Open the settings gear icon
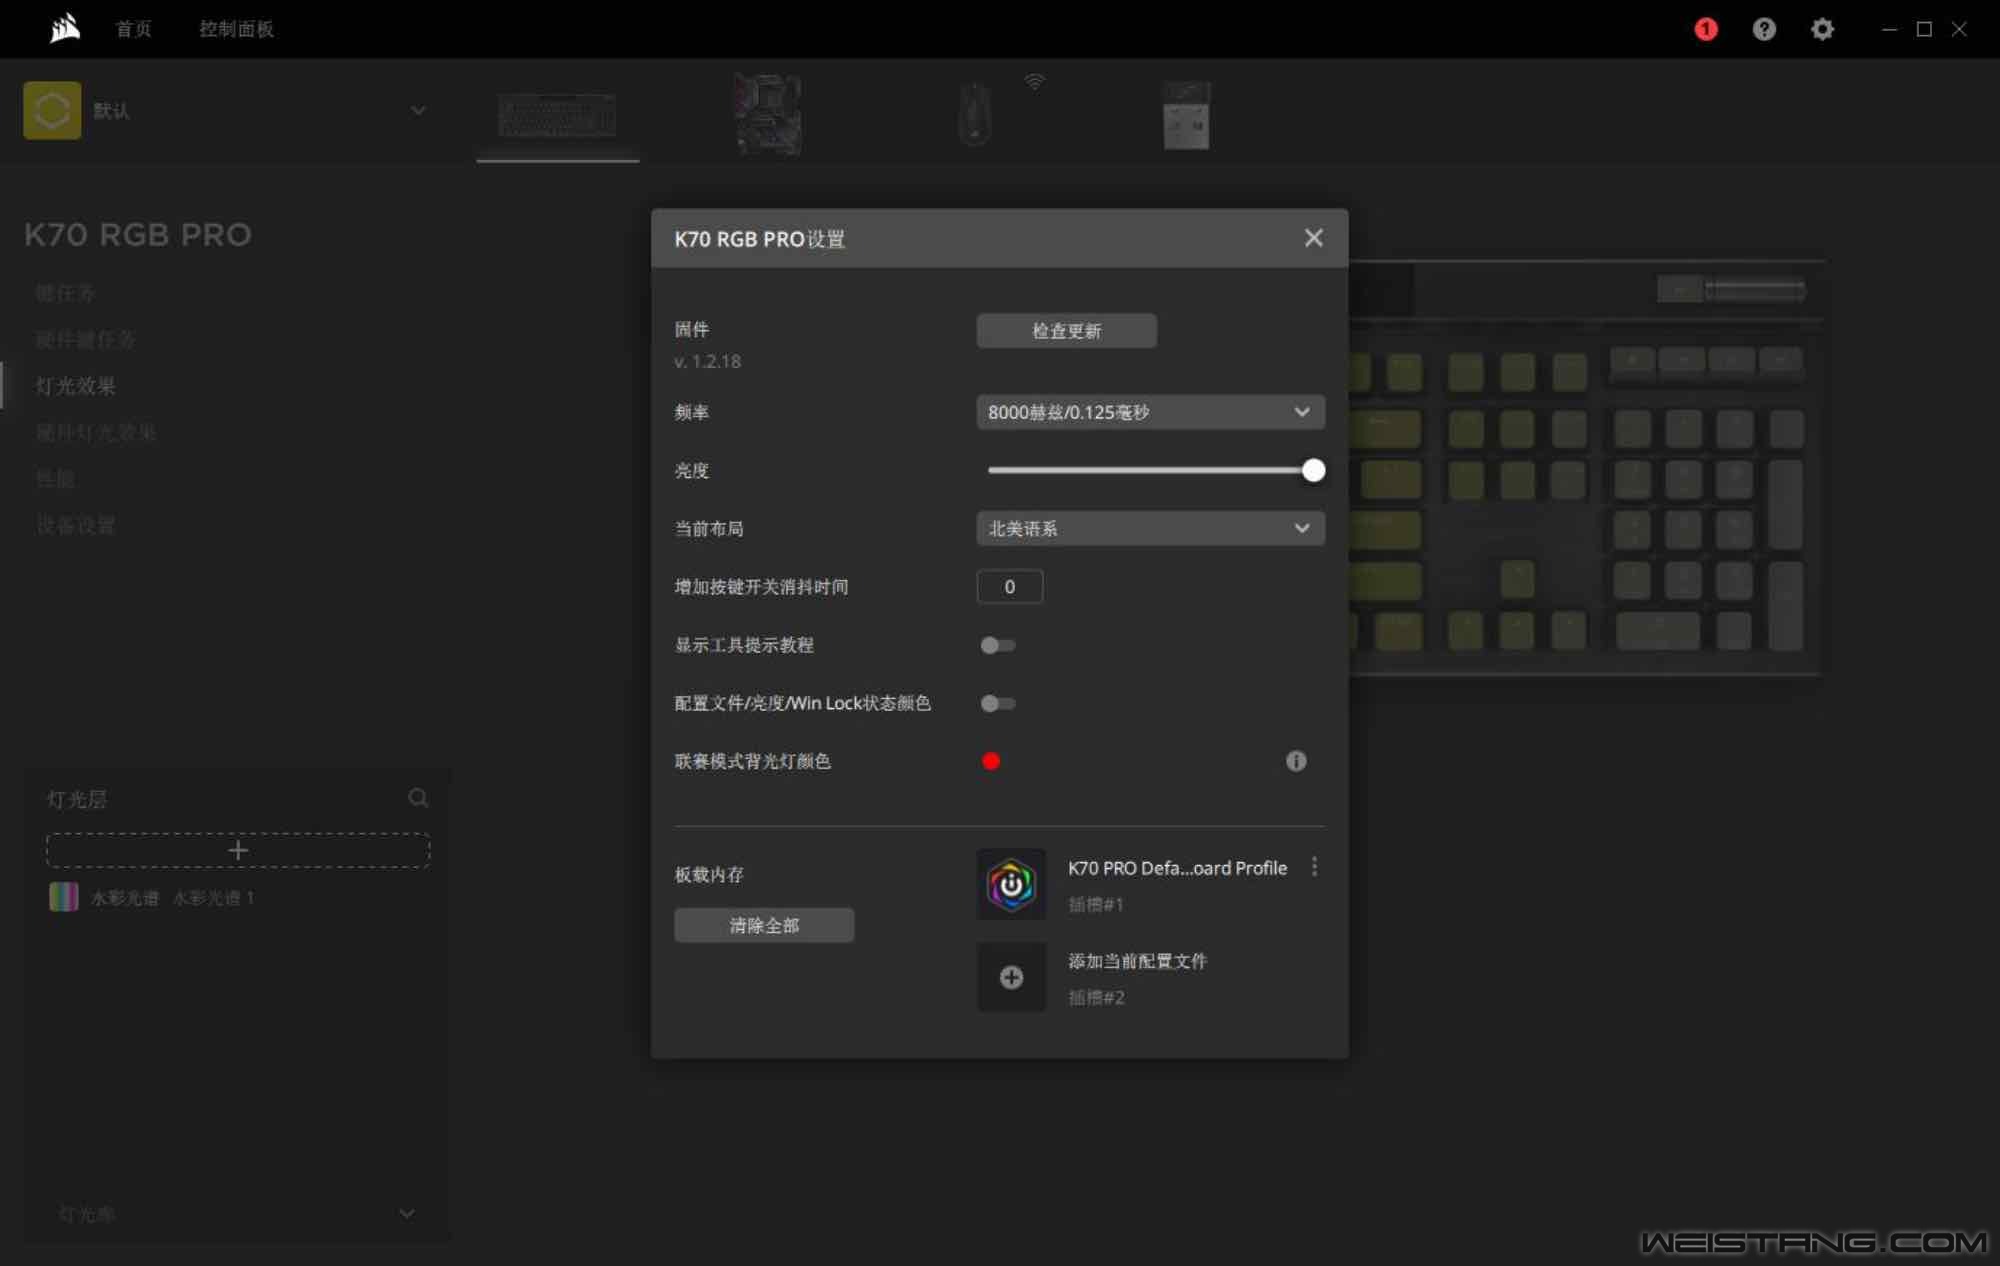 click(x=1822, y=29)
